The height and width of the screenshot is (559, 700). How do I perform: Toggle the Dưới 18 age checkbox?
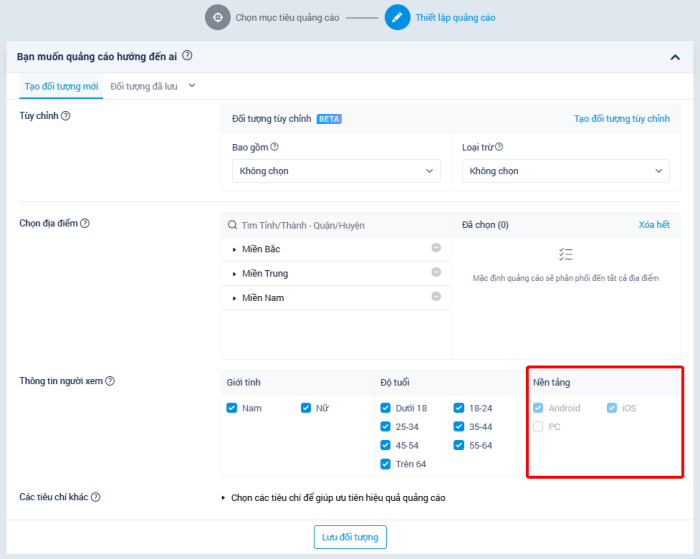pyautogui.click(x=386, y=408)
